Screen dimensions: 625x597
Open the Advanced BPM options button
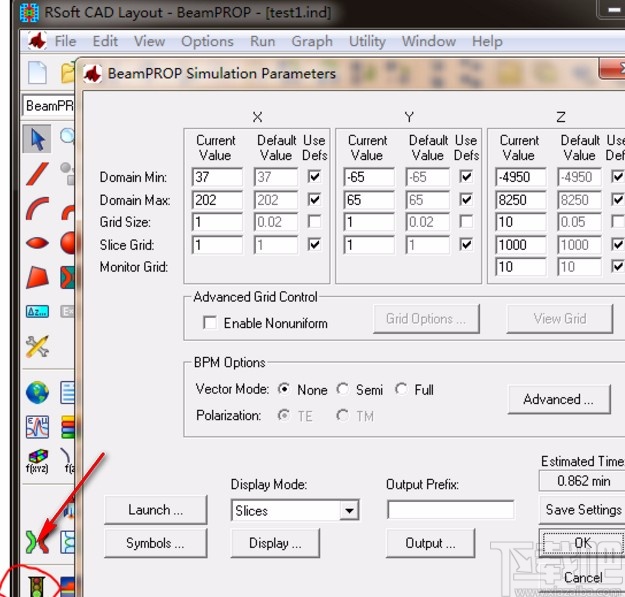click(x=559, y=399)
